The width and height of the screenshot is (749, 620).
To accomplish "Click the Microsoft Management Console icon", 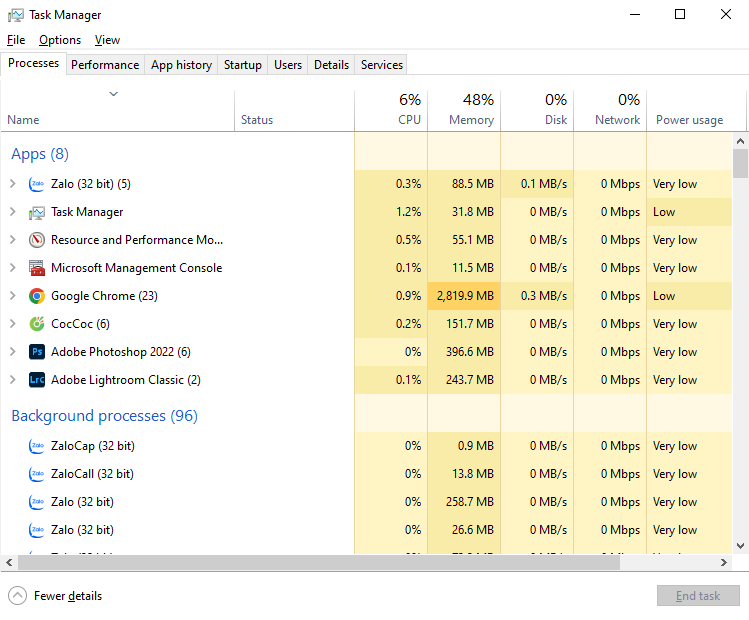I will pyautogui.click(x=37, y=268).
